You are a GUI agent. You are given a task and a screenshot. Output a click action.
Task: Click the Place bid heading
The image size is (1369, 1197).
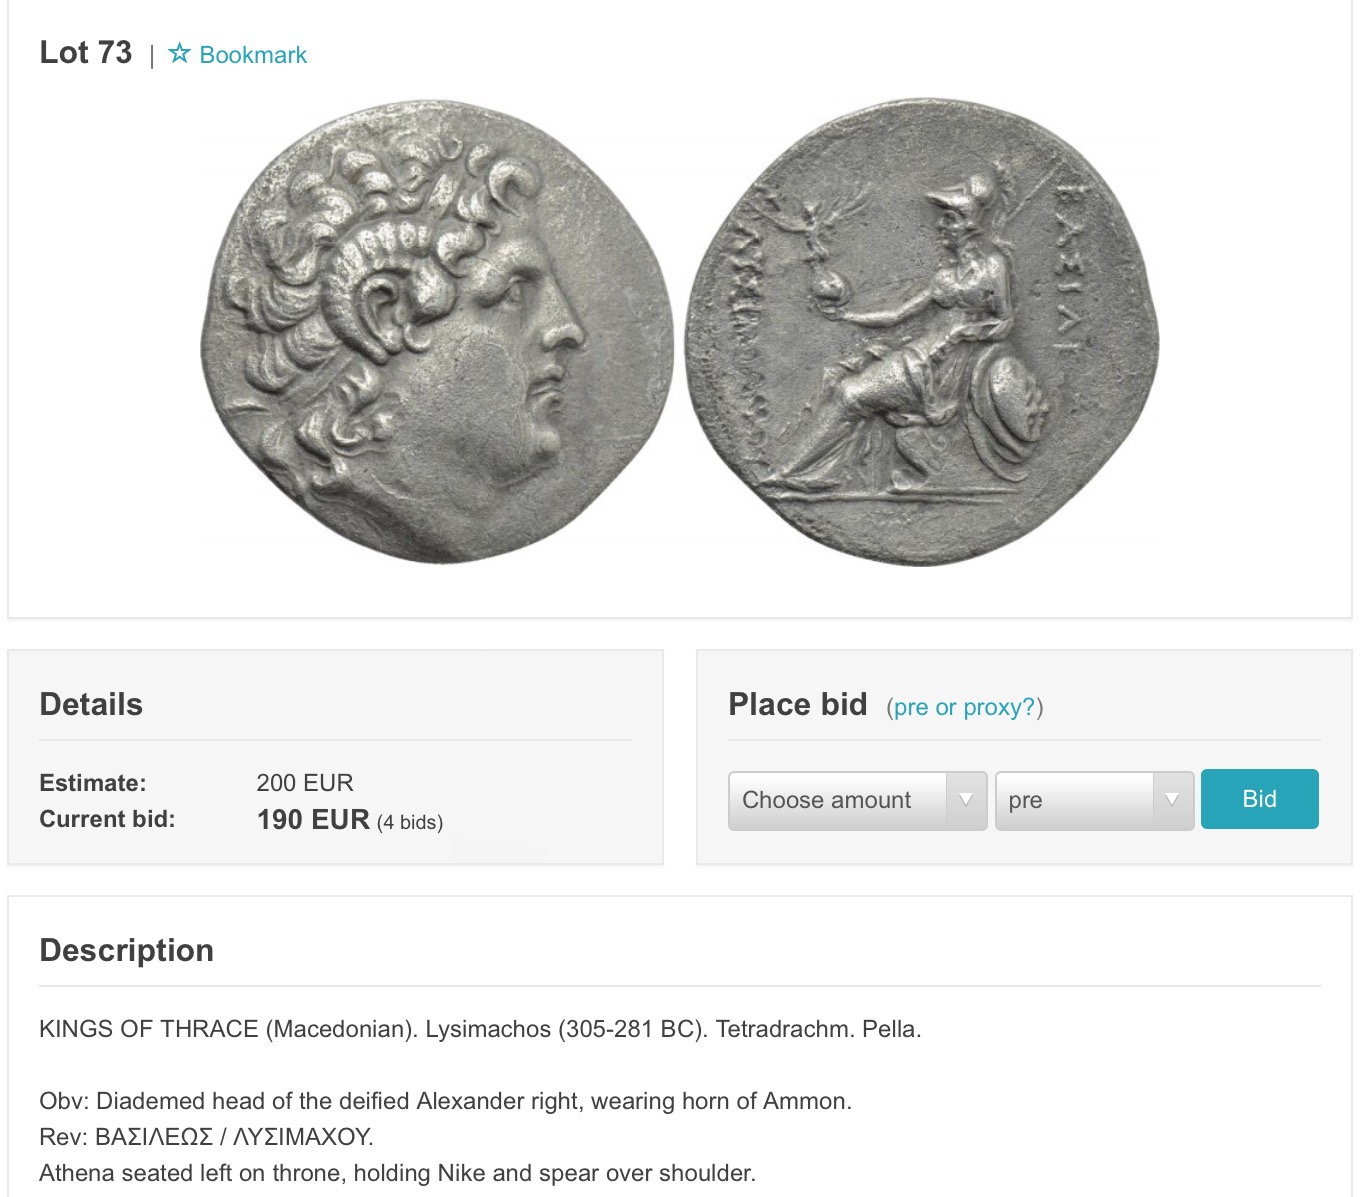point(798,704)
